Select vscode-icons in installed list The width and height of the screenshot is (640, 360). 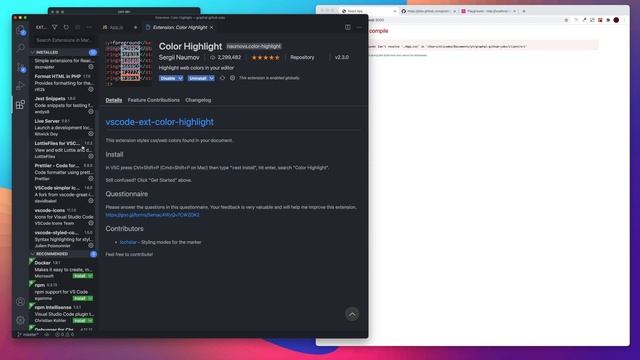[63, 217]
